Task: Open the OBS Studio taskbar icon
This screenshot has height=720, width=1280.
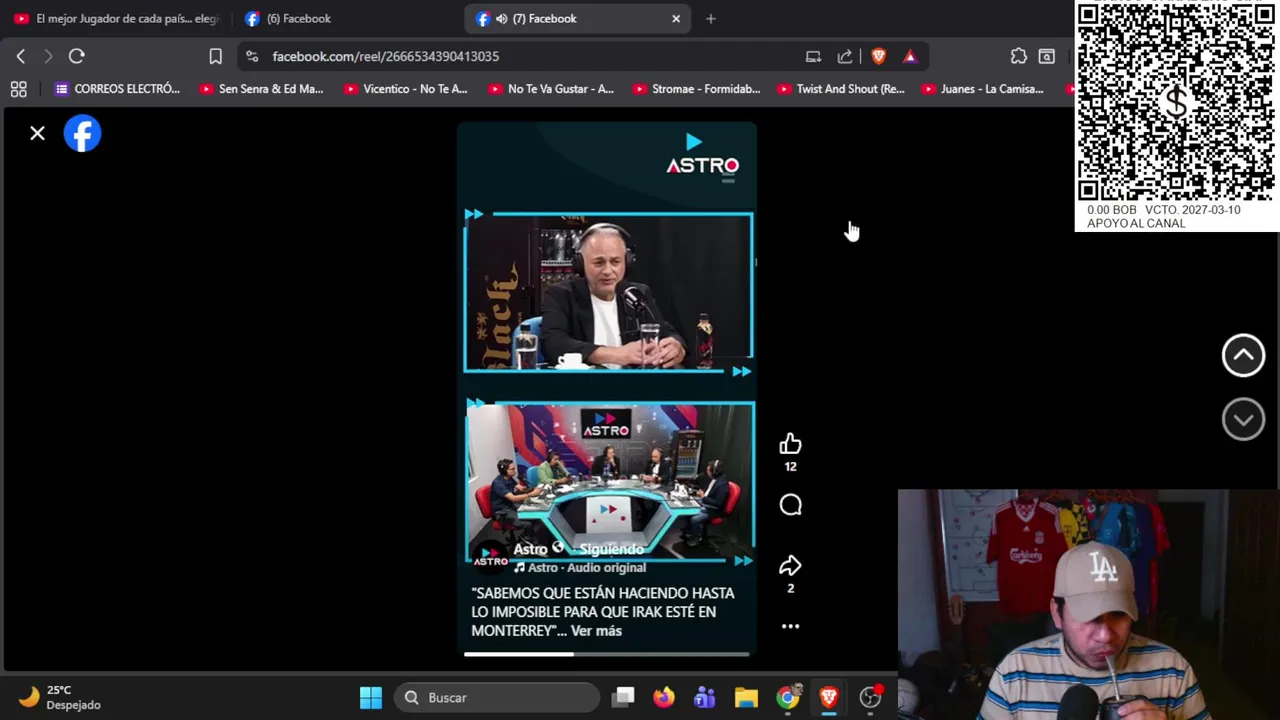Action: click(870, 697)
